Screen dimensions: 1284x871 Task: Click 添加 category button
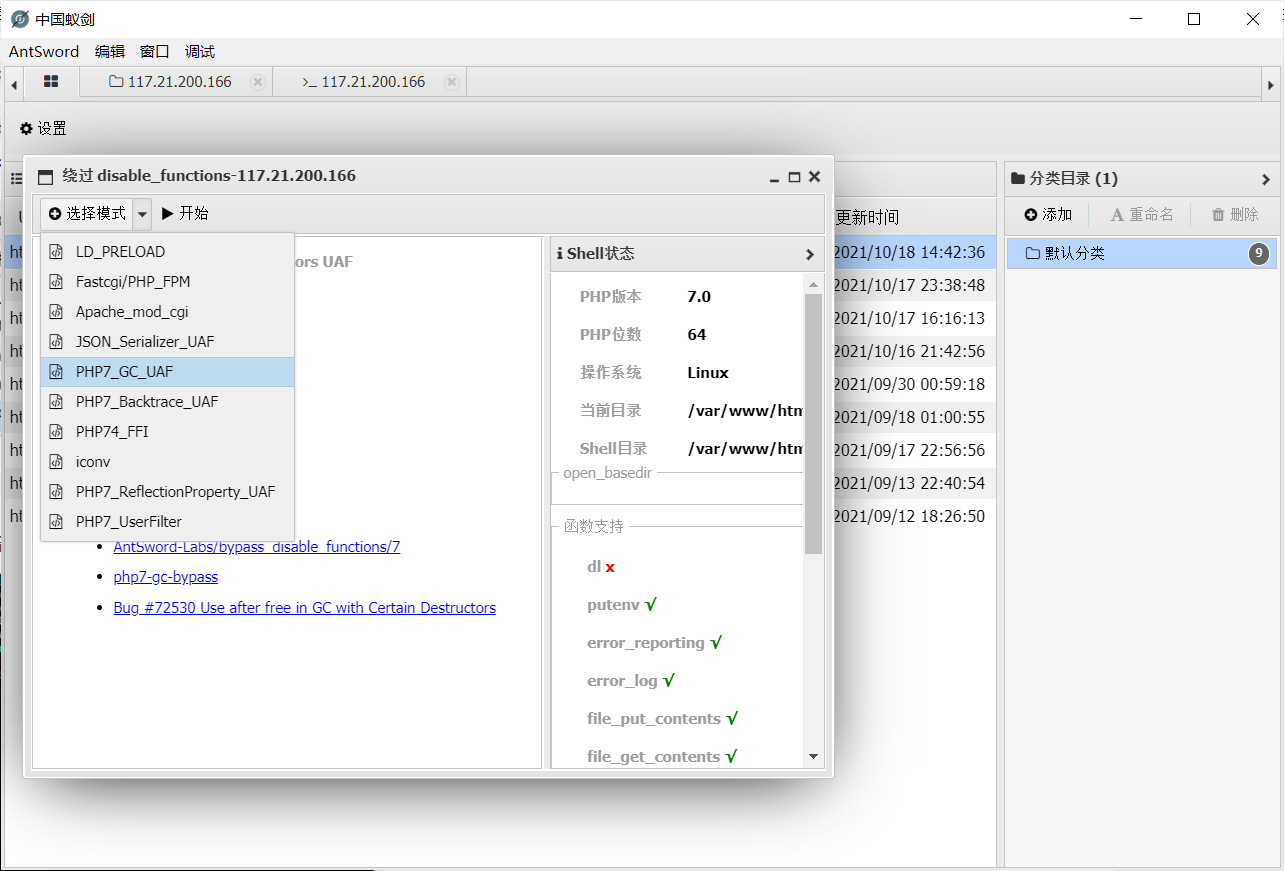tap(1048, 215)
